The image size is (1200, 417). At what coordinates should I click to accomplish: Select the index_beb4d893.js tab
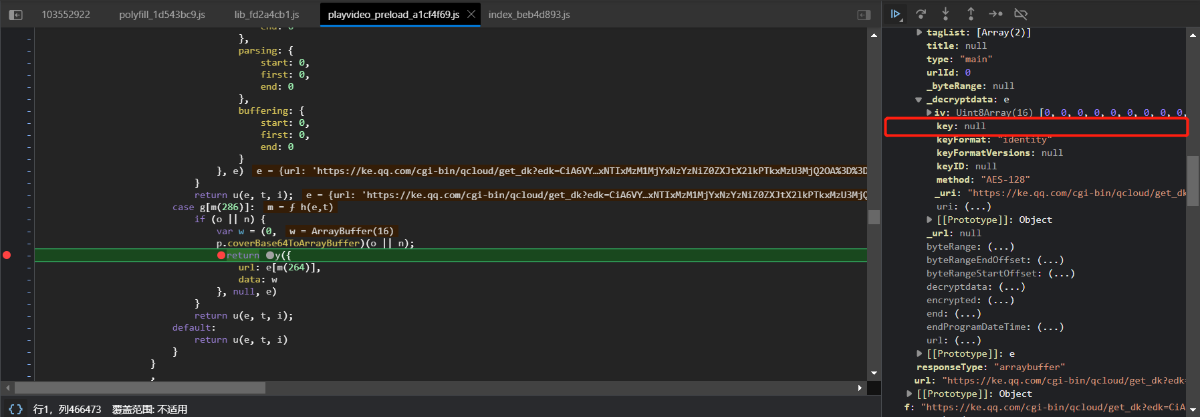[529, 15]
